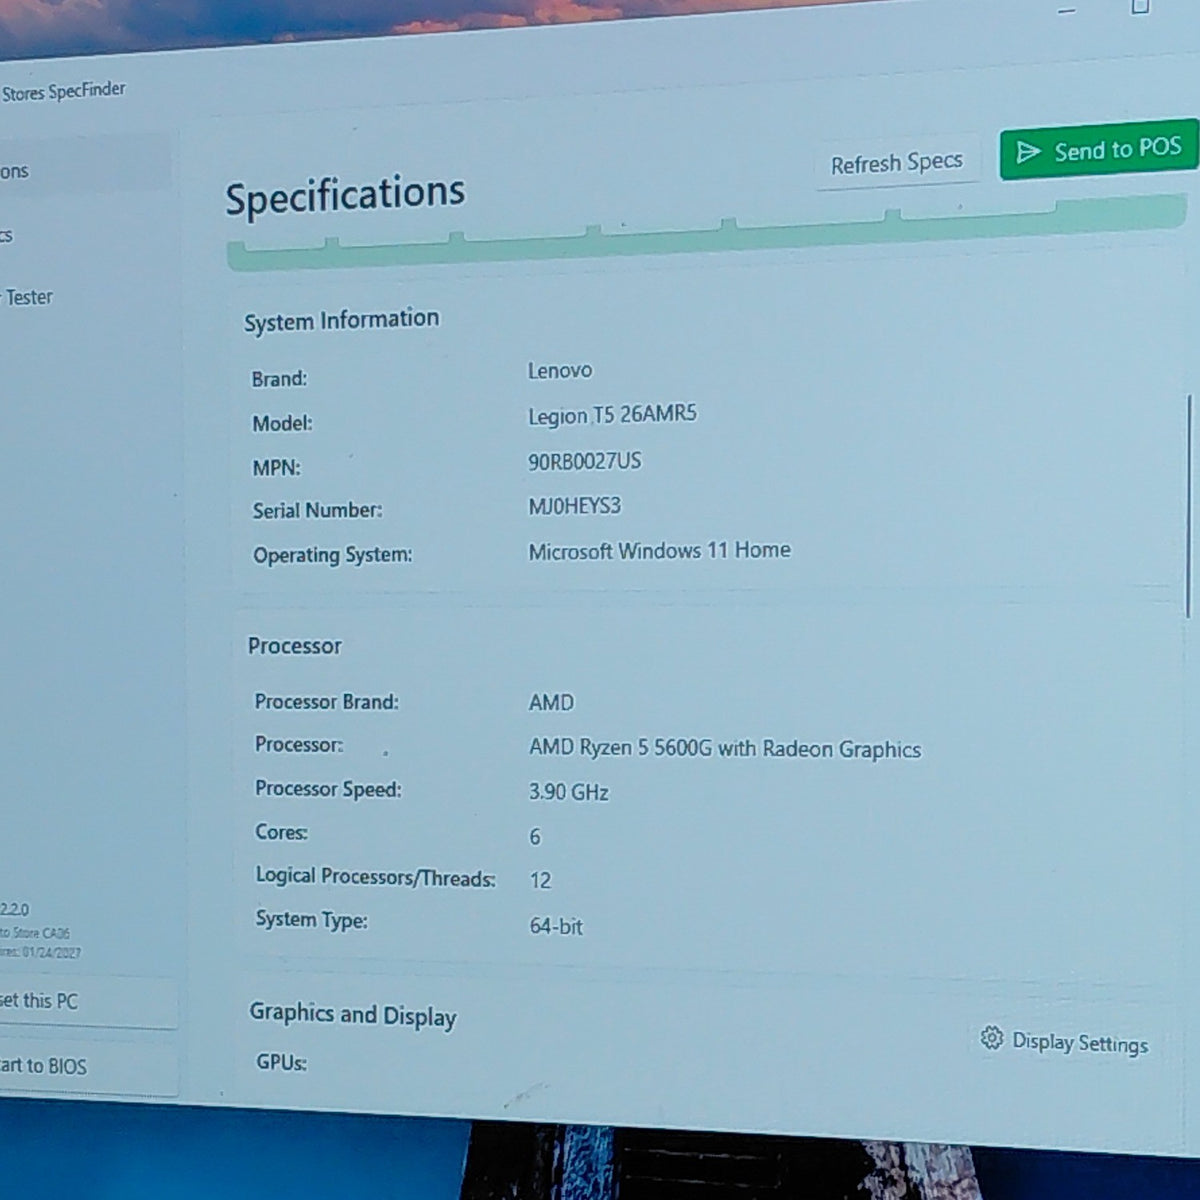Click the MPN value 90RB0027US
Image resolution: width=1200 pixels, height=1200 pixels.
tap(585, 461)
